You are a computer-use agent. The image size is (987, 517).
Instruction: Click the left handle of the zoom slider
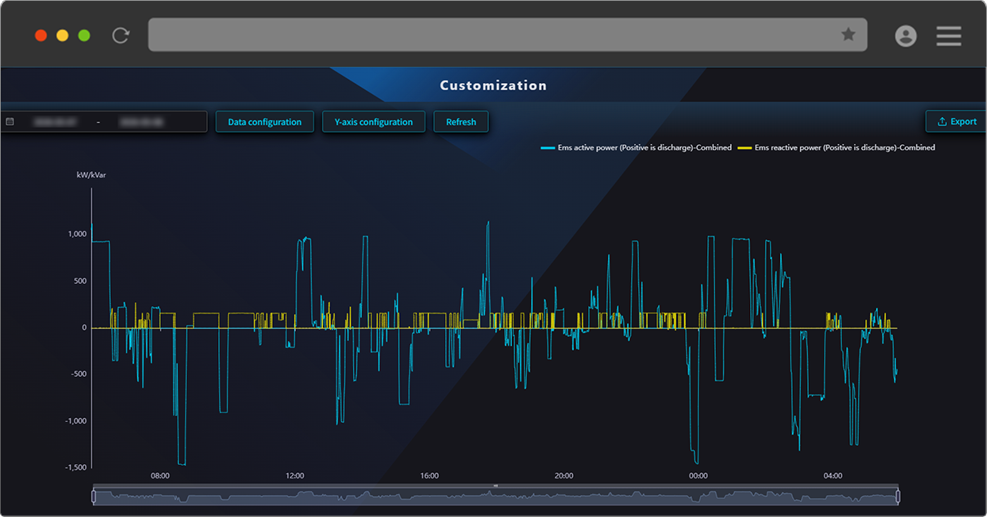[x=94, y=496]
